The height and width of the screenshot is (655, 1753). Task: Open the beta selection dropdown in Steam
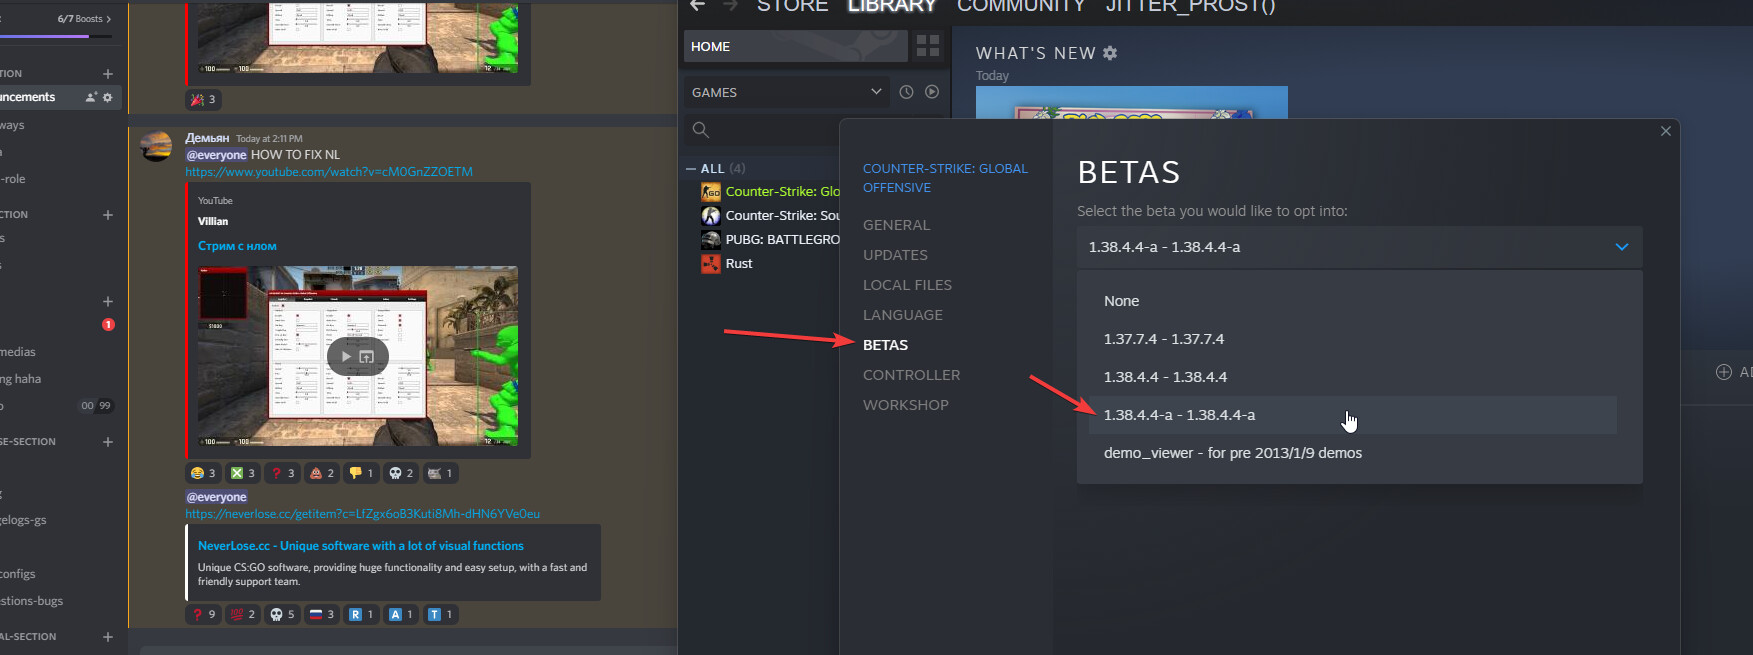(1359, 247)
